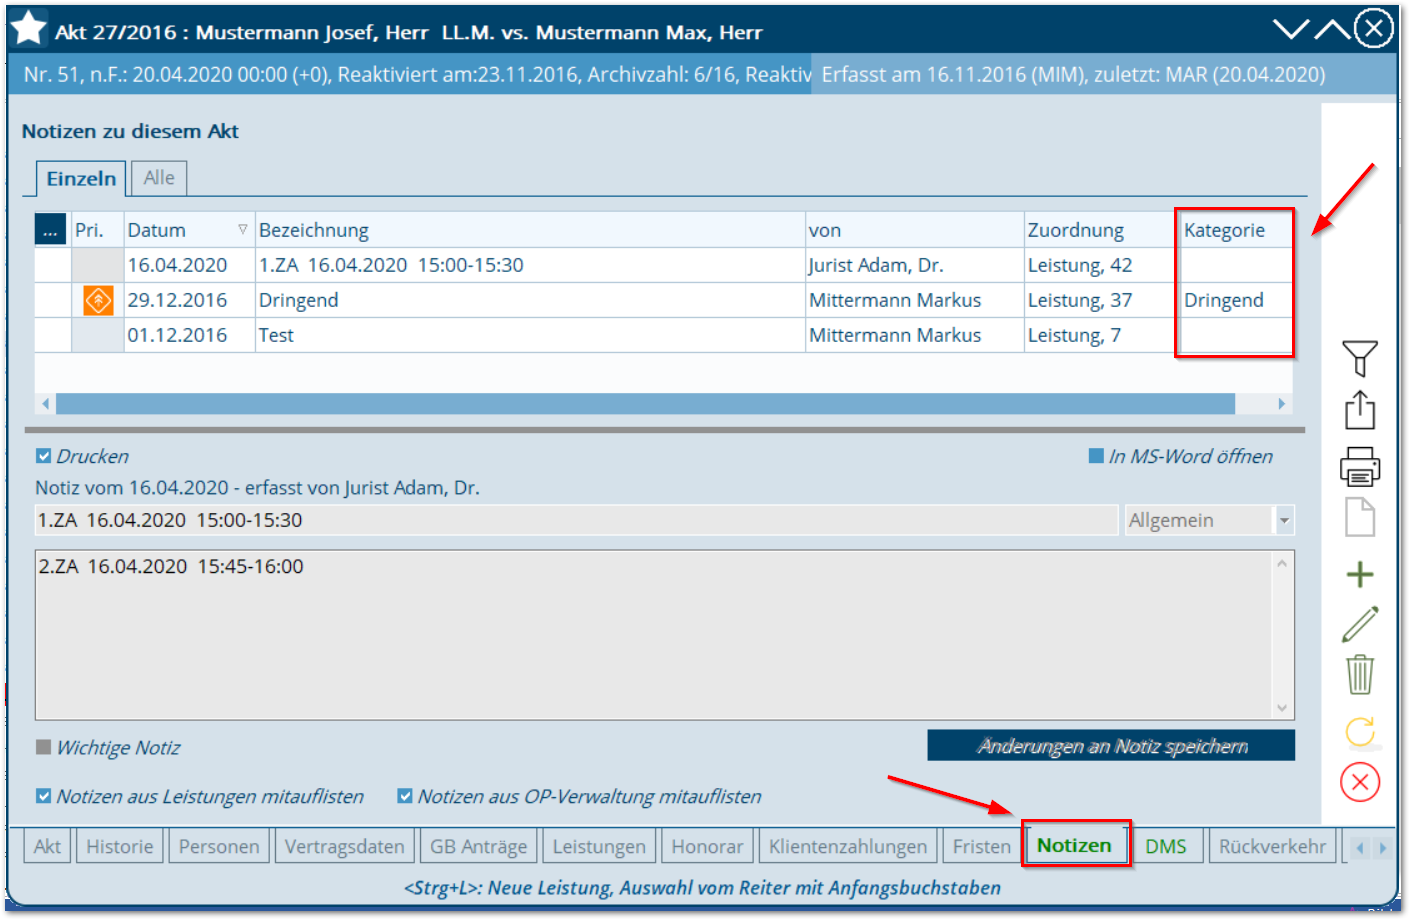Click the up chevron in title bar
This screenshot has width=1410, height=920.
click(x=1332, y=29)
